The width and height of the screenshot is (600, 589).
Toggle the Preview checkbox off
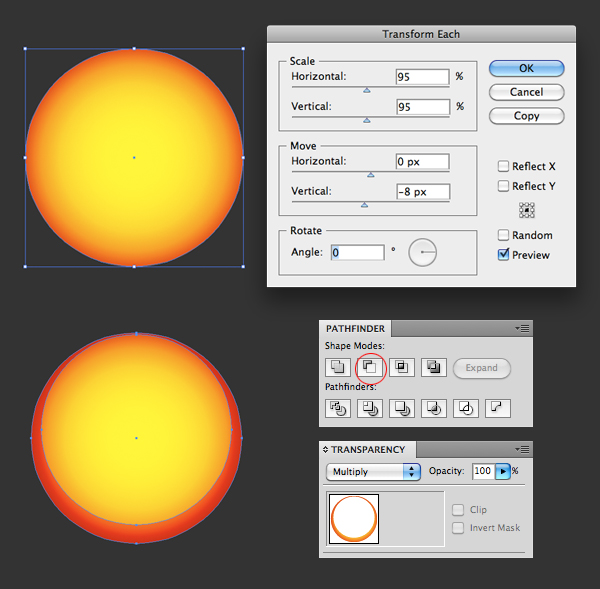504,255
